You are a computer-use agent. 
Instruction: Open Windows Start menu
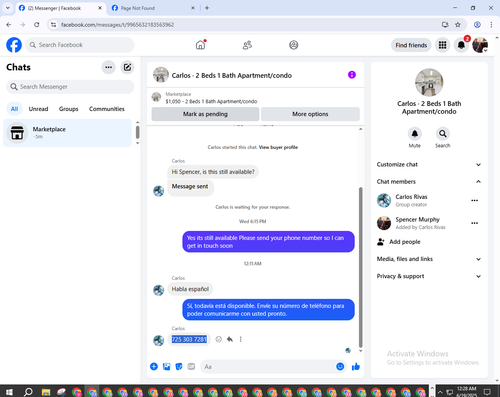pyautogui.click(x=9, y=392)
